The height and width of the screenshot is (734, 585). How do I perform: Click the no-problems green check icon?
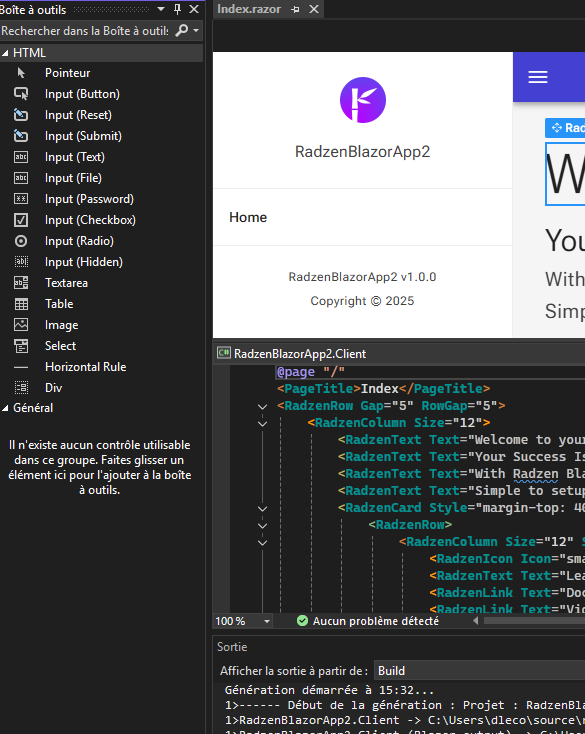(302, 621)
